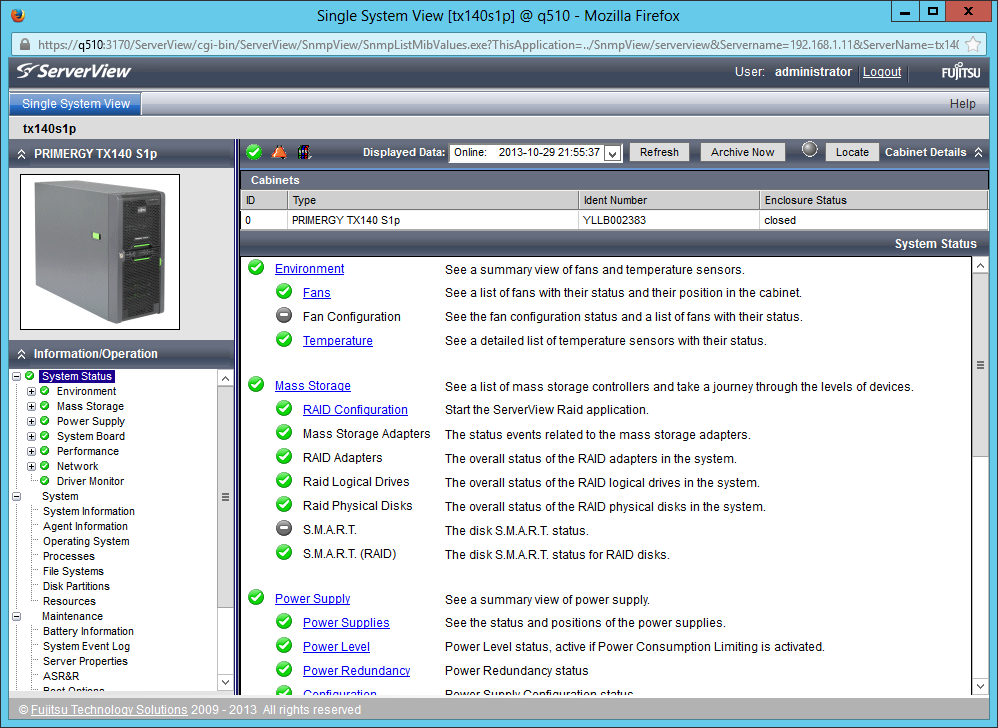Click the green icon beside RAID Adapters
Image resolution: width=998 pixels, height=728 pixels.
click(284, 457)
